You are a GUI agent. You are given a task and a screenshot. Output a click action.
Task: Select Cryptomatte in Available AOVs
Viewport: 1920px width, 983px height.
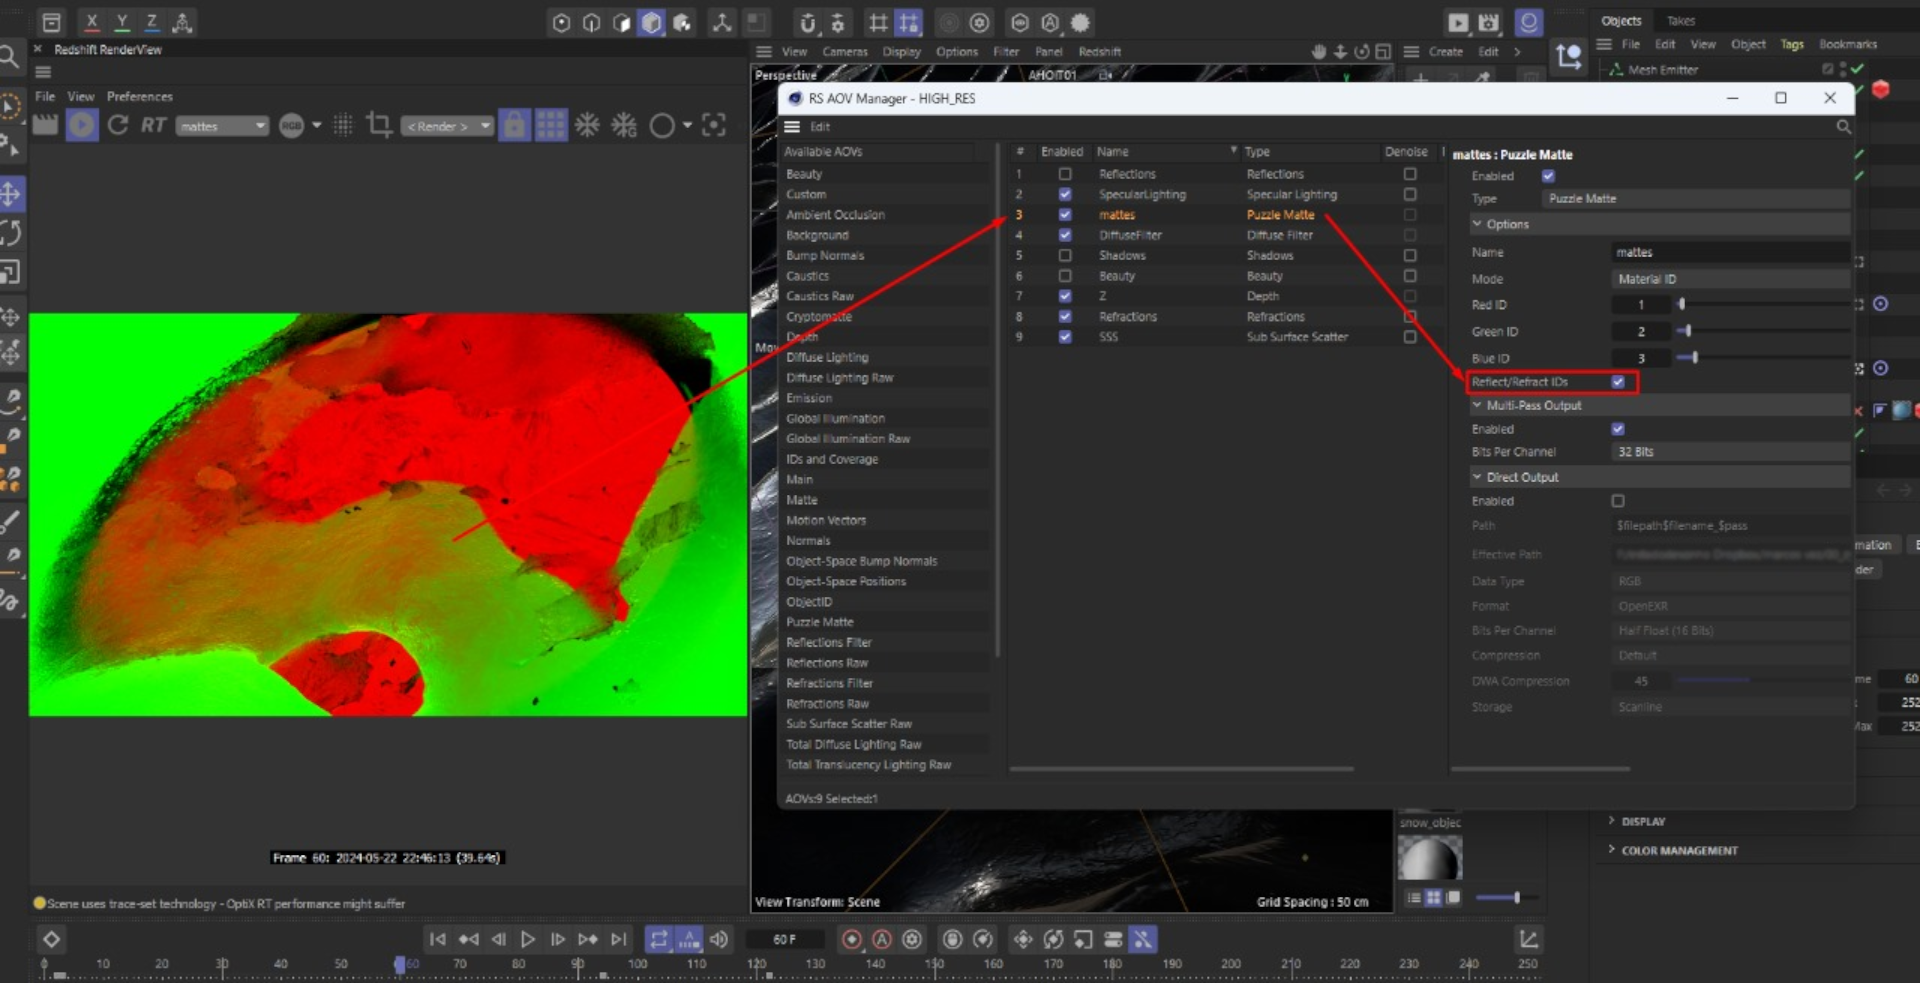(819, 317)
